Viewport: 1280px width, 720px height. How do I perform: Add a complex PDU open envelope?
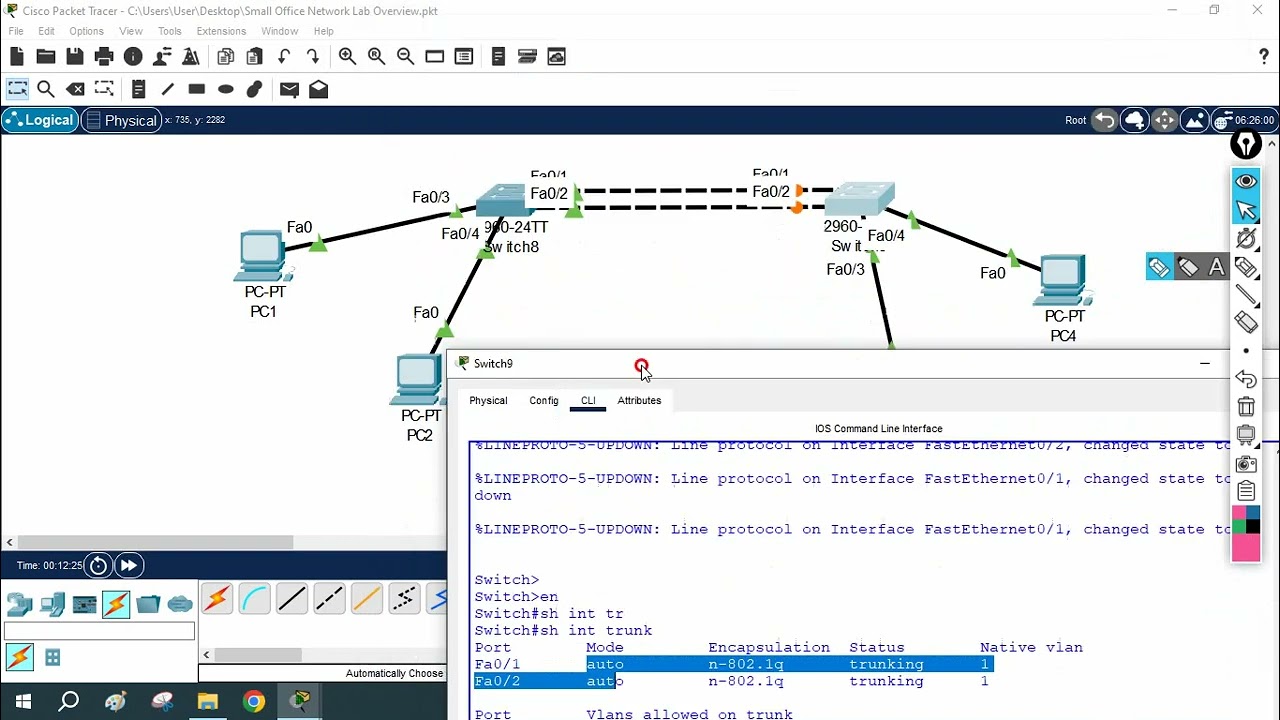click(318, 89)
